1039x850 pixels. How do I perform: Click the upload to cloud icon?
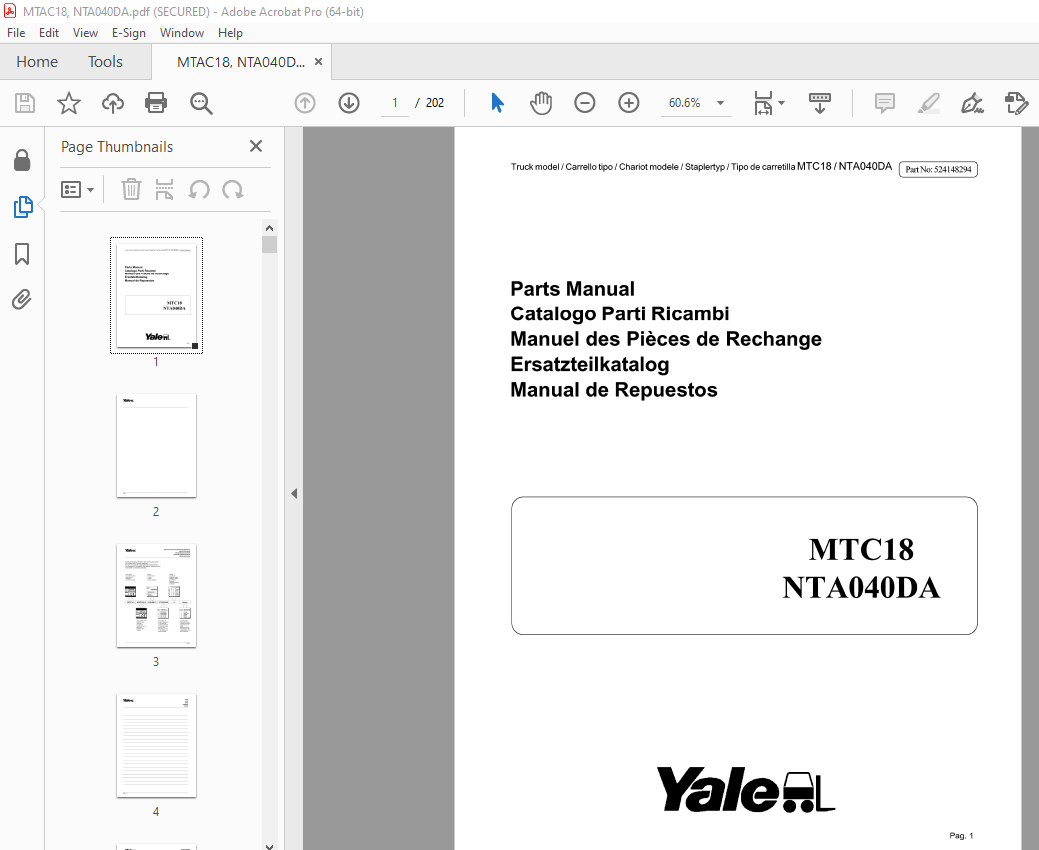(113, 103)
